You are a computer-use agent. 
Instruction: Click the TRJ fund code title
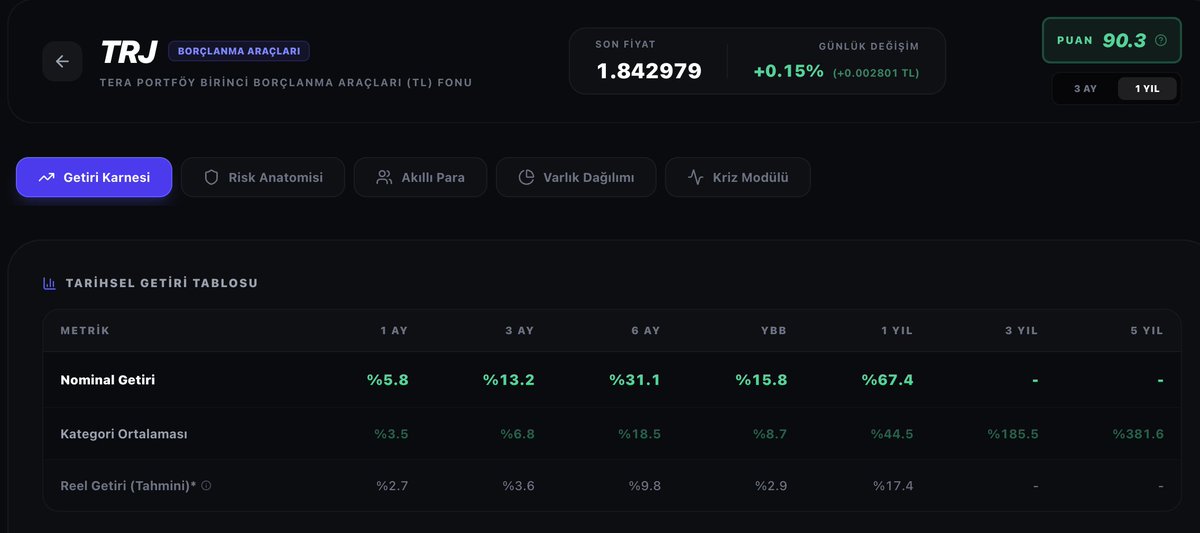point(129,52)
